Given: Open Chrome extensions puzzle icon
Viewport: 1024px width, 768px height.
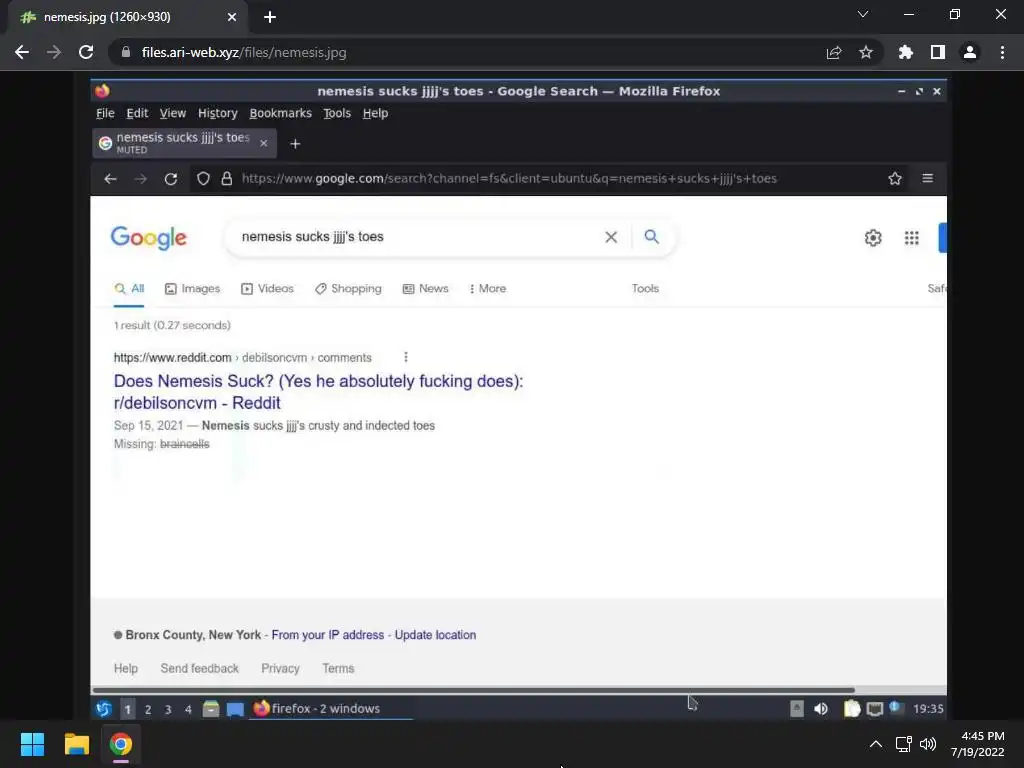Looking at the screenshot, I should coord(905,52).
